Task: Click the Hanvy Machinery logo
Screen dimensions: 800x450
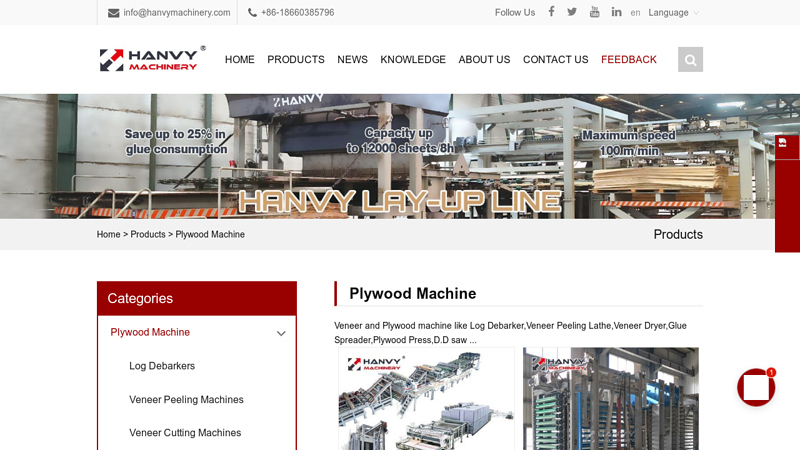Action: point(153,59)
